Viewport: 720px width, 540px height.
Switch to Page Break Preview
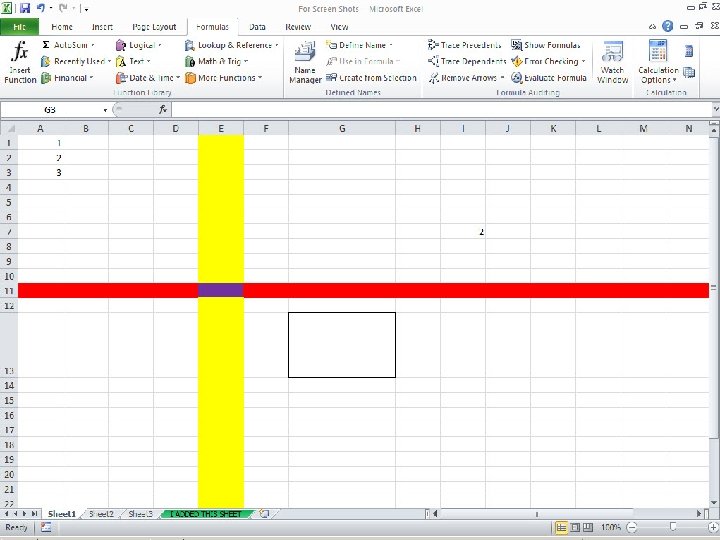[588, 528]
